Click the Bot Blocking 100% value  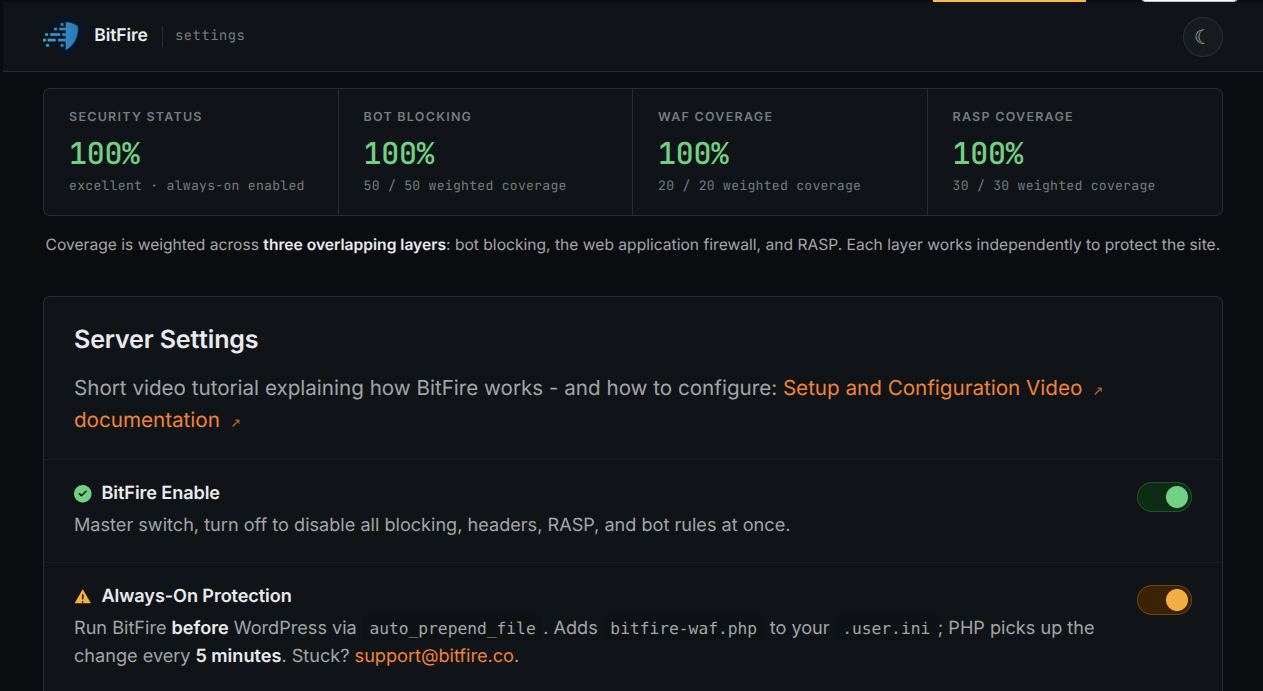[x=399, y=153]
